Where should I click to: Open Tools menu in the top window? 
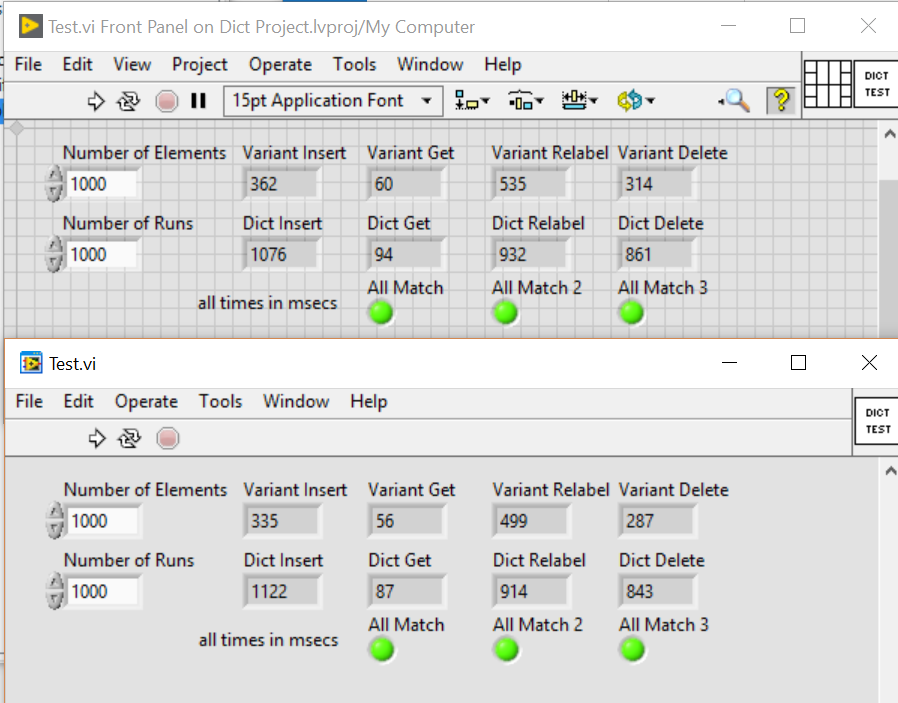[355, 64]
